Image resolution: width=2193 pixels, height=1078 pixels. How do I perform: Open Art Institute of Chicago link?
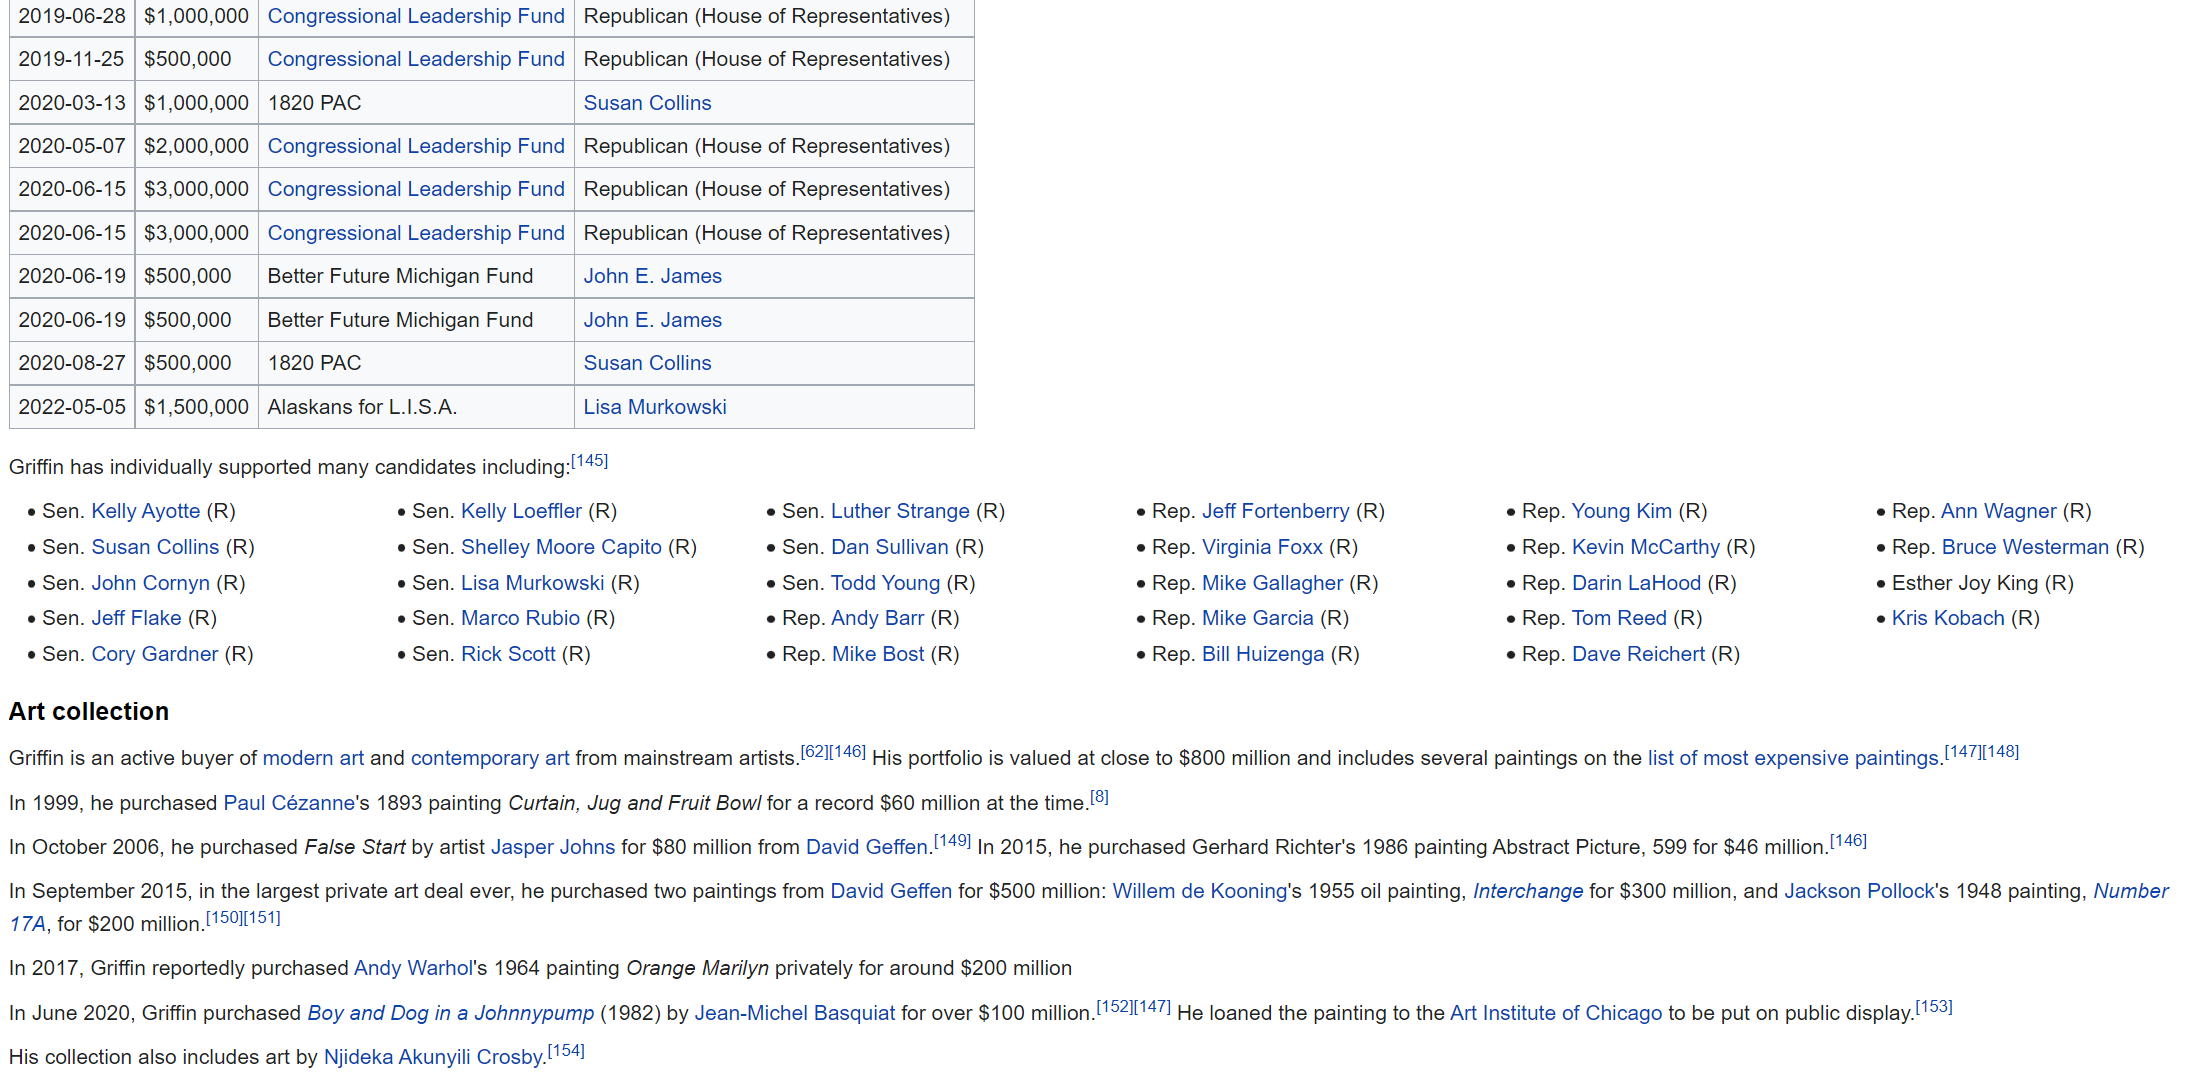click(x=1556, y=1013)
